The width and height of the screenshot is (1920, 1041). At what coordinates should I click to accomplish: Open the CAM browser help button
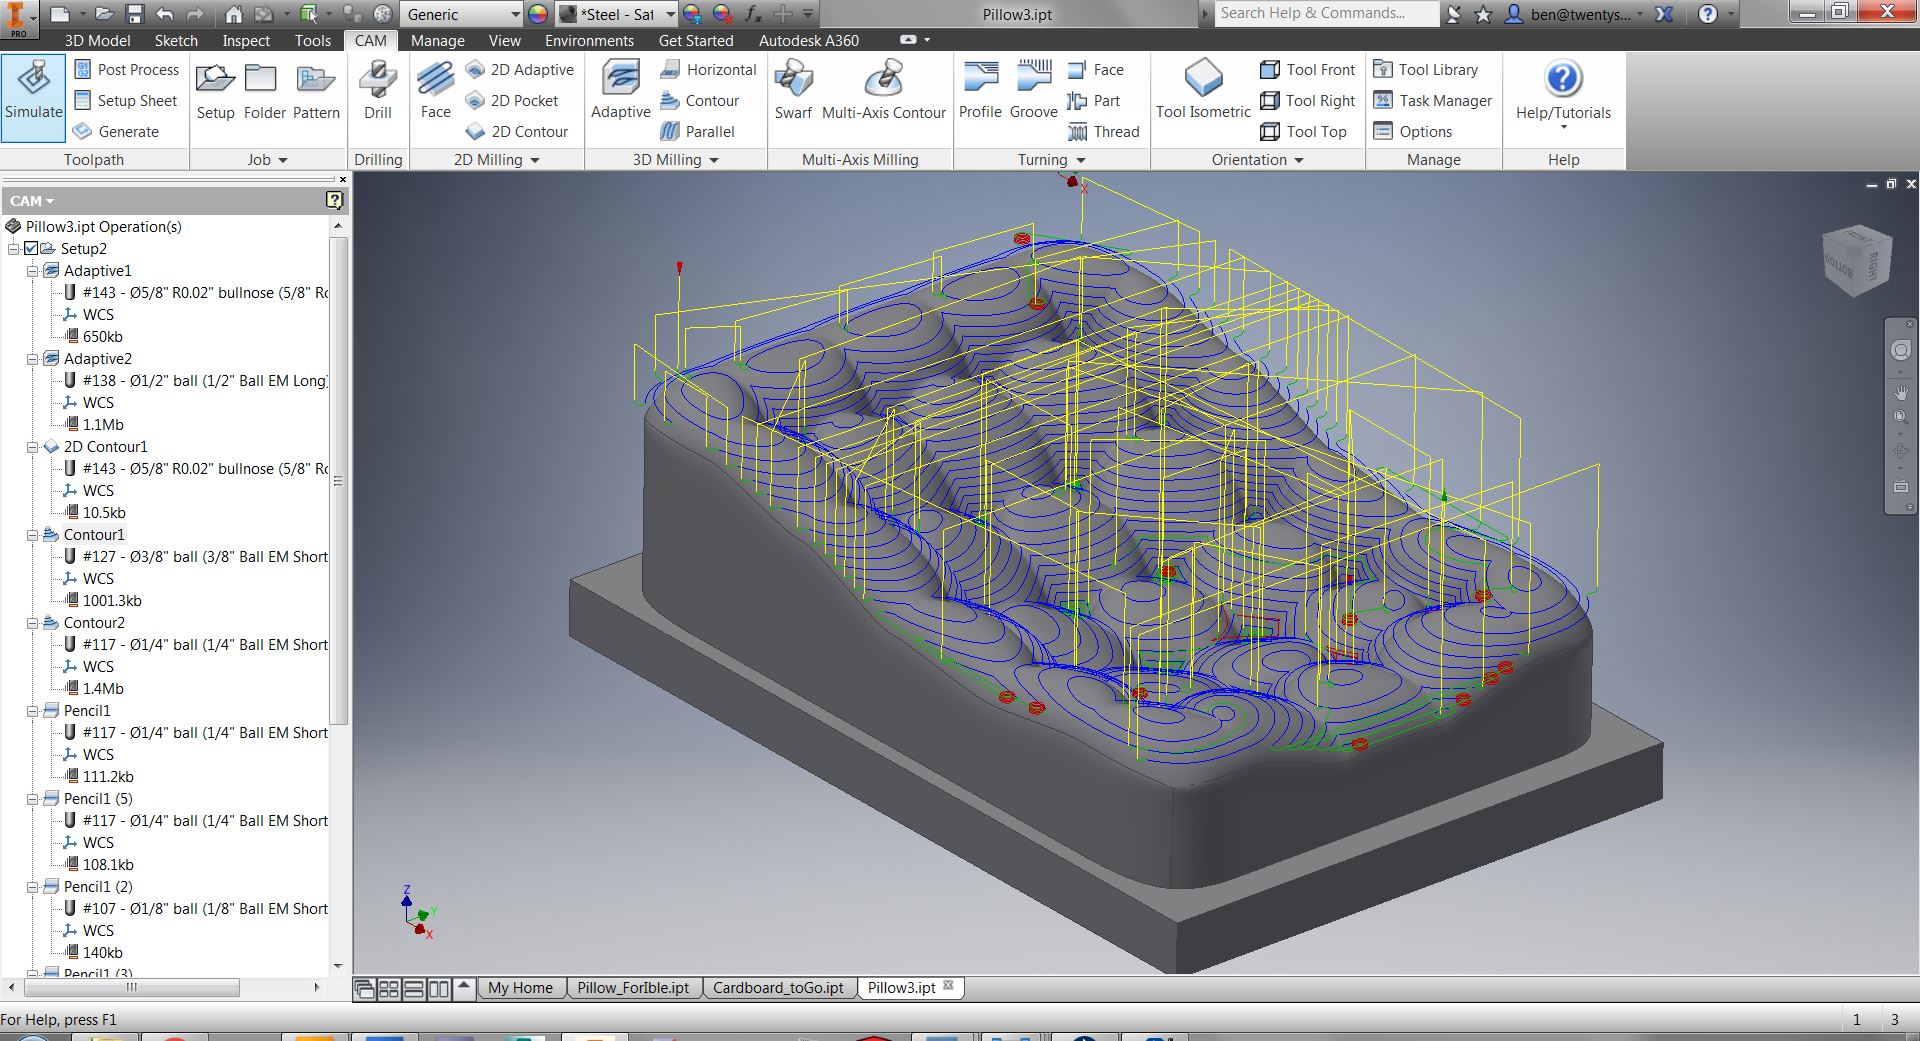(335, 200)
